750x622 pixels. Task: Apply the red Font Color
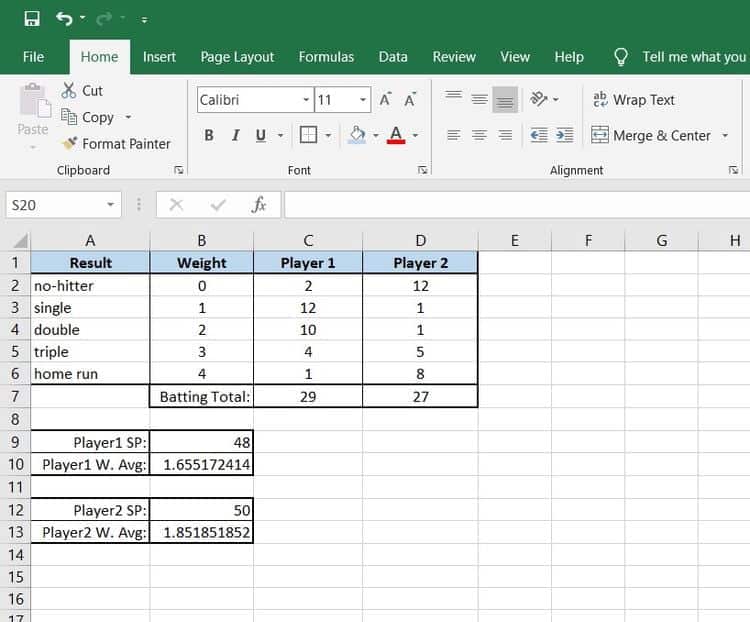pyautogui.click(x=396, y=135)
